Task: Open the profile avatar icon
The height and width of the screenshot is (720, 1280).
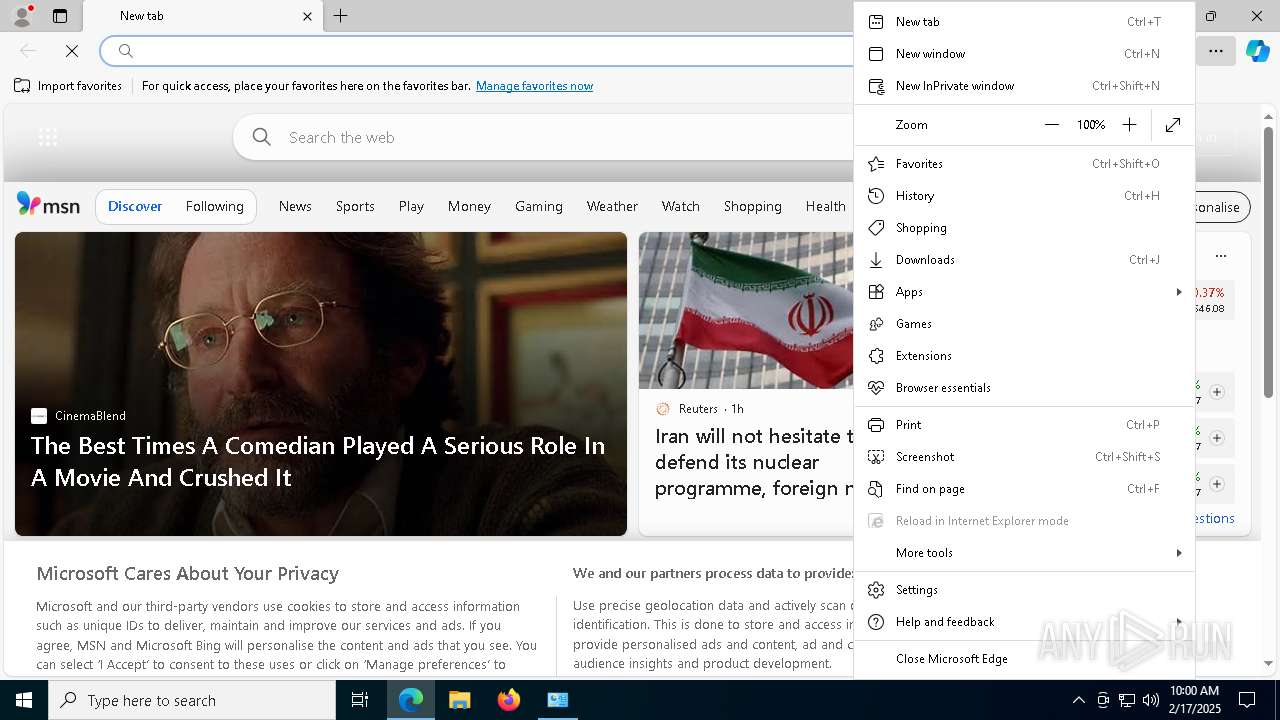Action: pos(21,16)
